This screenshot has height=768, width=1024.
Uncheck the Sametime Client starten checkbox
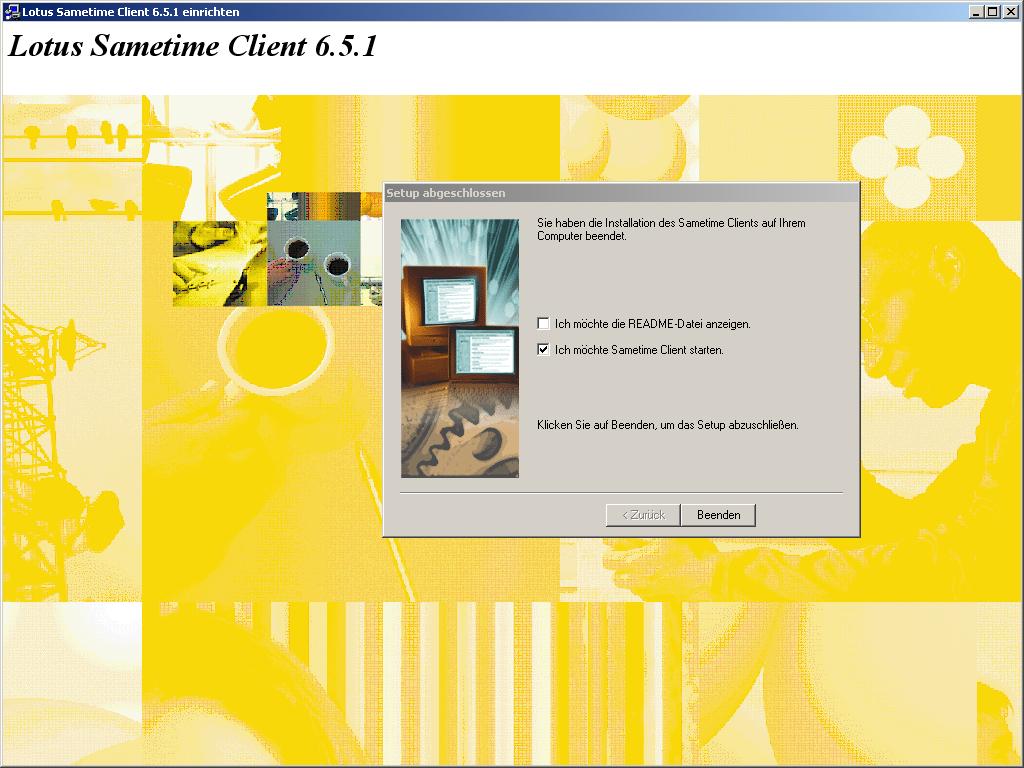click(x=543, y=350)
